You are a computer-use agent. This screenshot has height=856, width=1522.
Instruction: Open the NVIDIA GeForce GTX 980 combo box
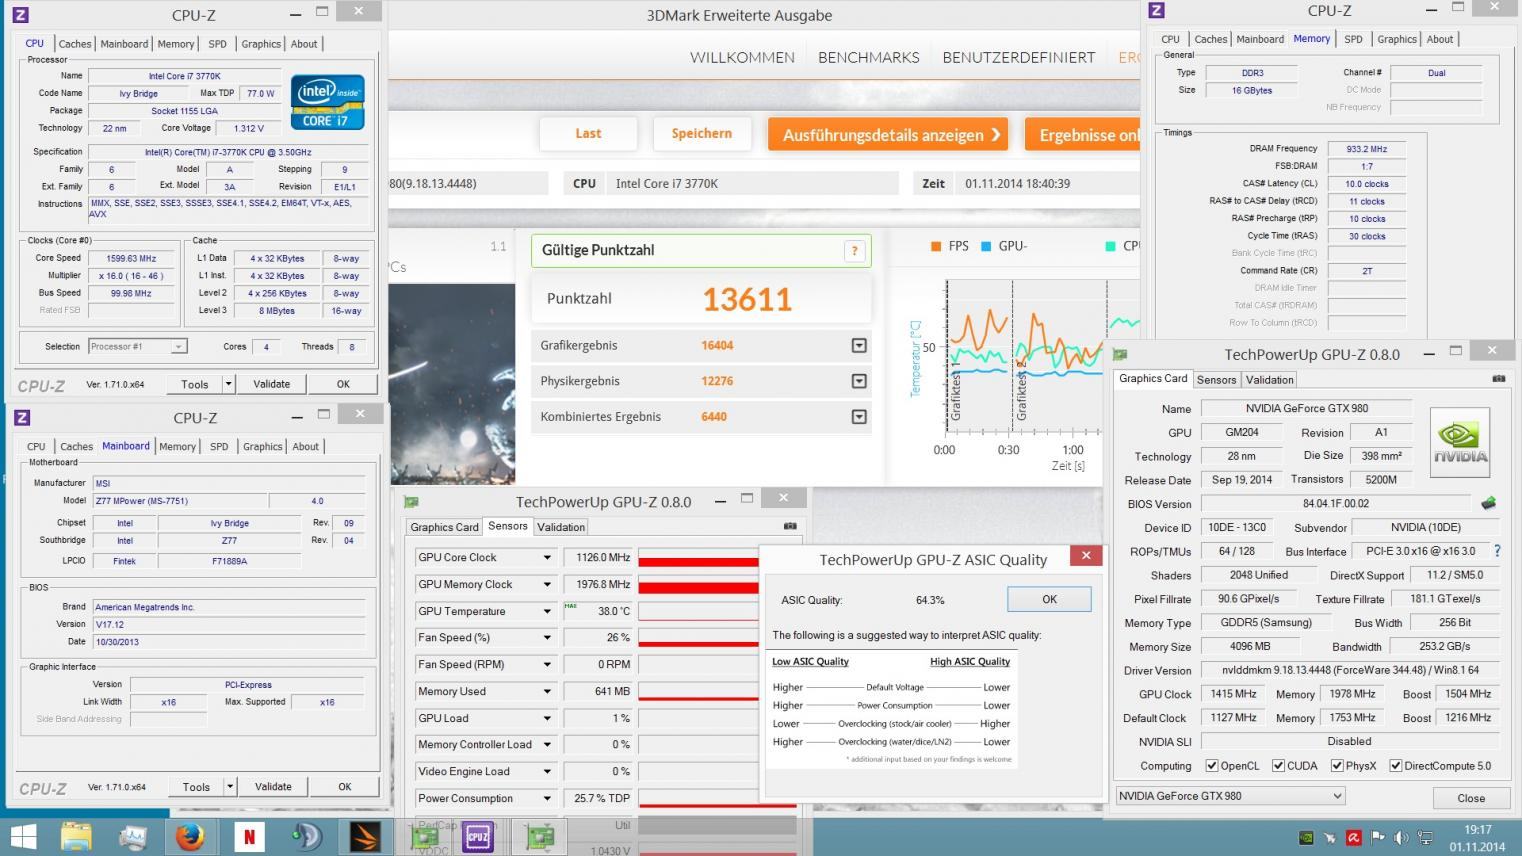point(1231,796)
